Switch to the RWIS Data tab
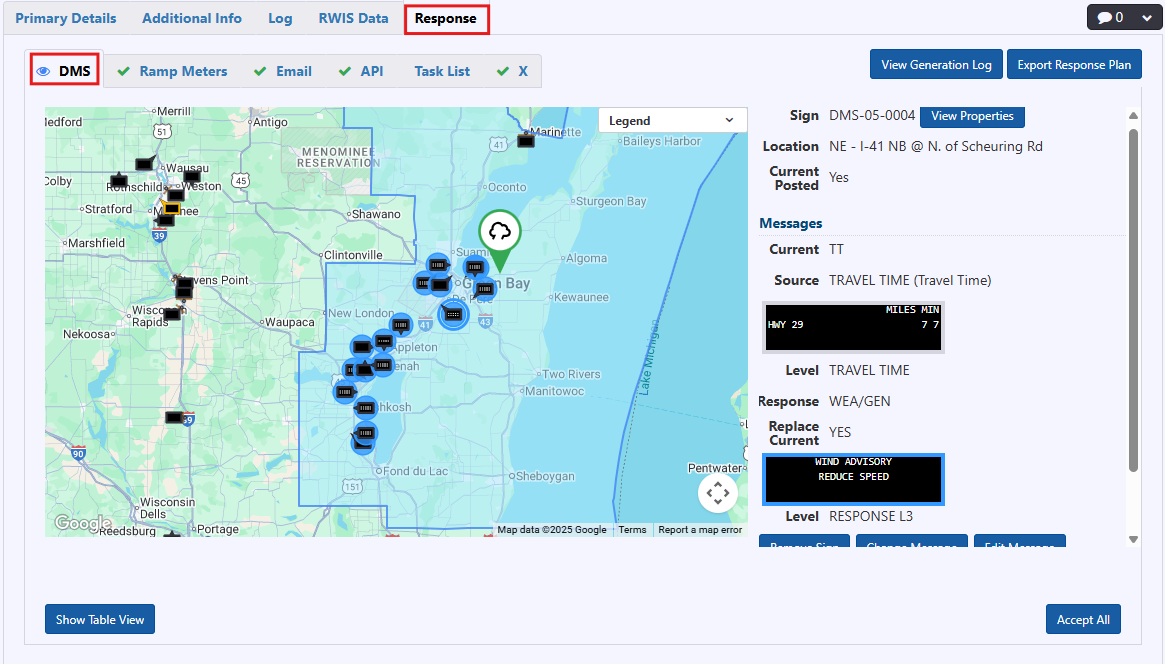The height and width of the screenshot is (664, 1165). tap(353, 18)
